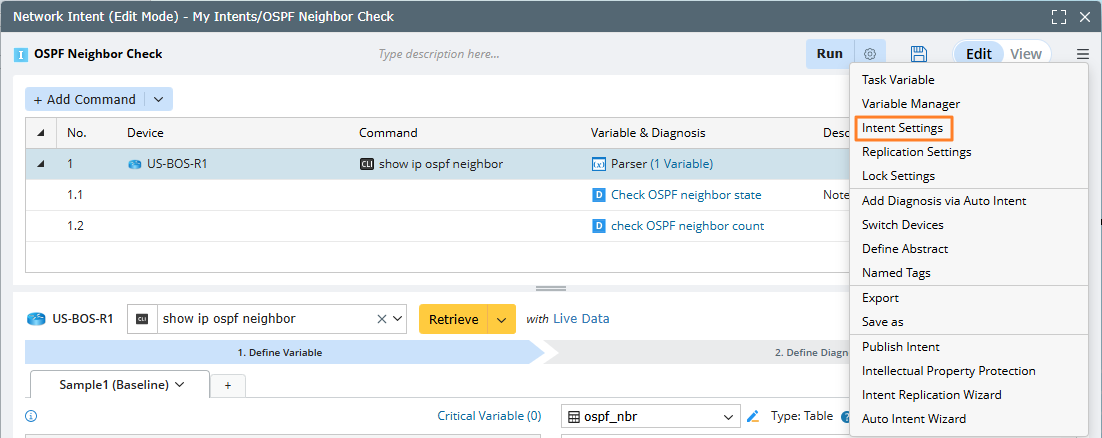
Task: Collapse row 1 US-BOS-R1 tree arrow
Action: click(x=41, y=164)
